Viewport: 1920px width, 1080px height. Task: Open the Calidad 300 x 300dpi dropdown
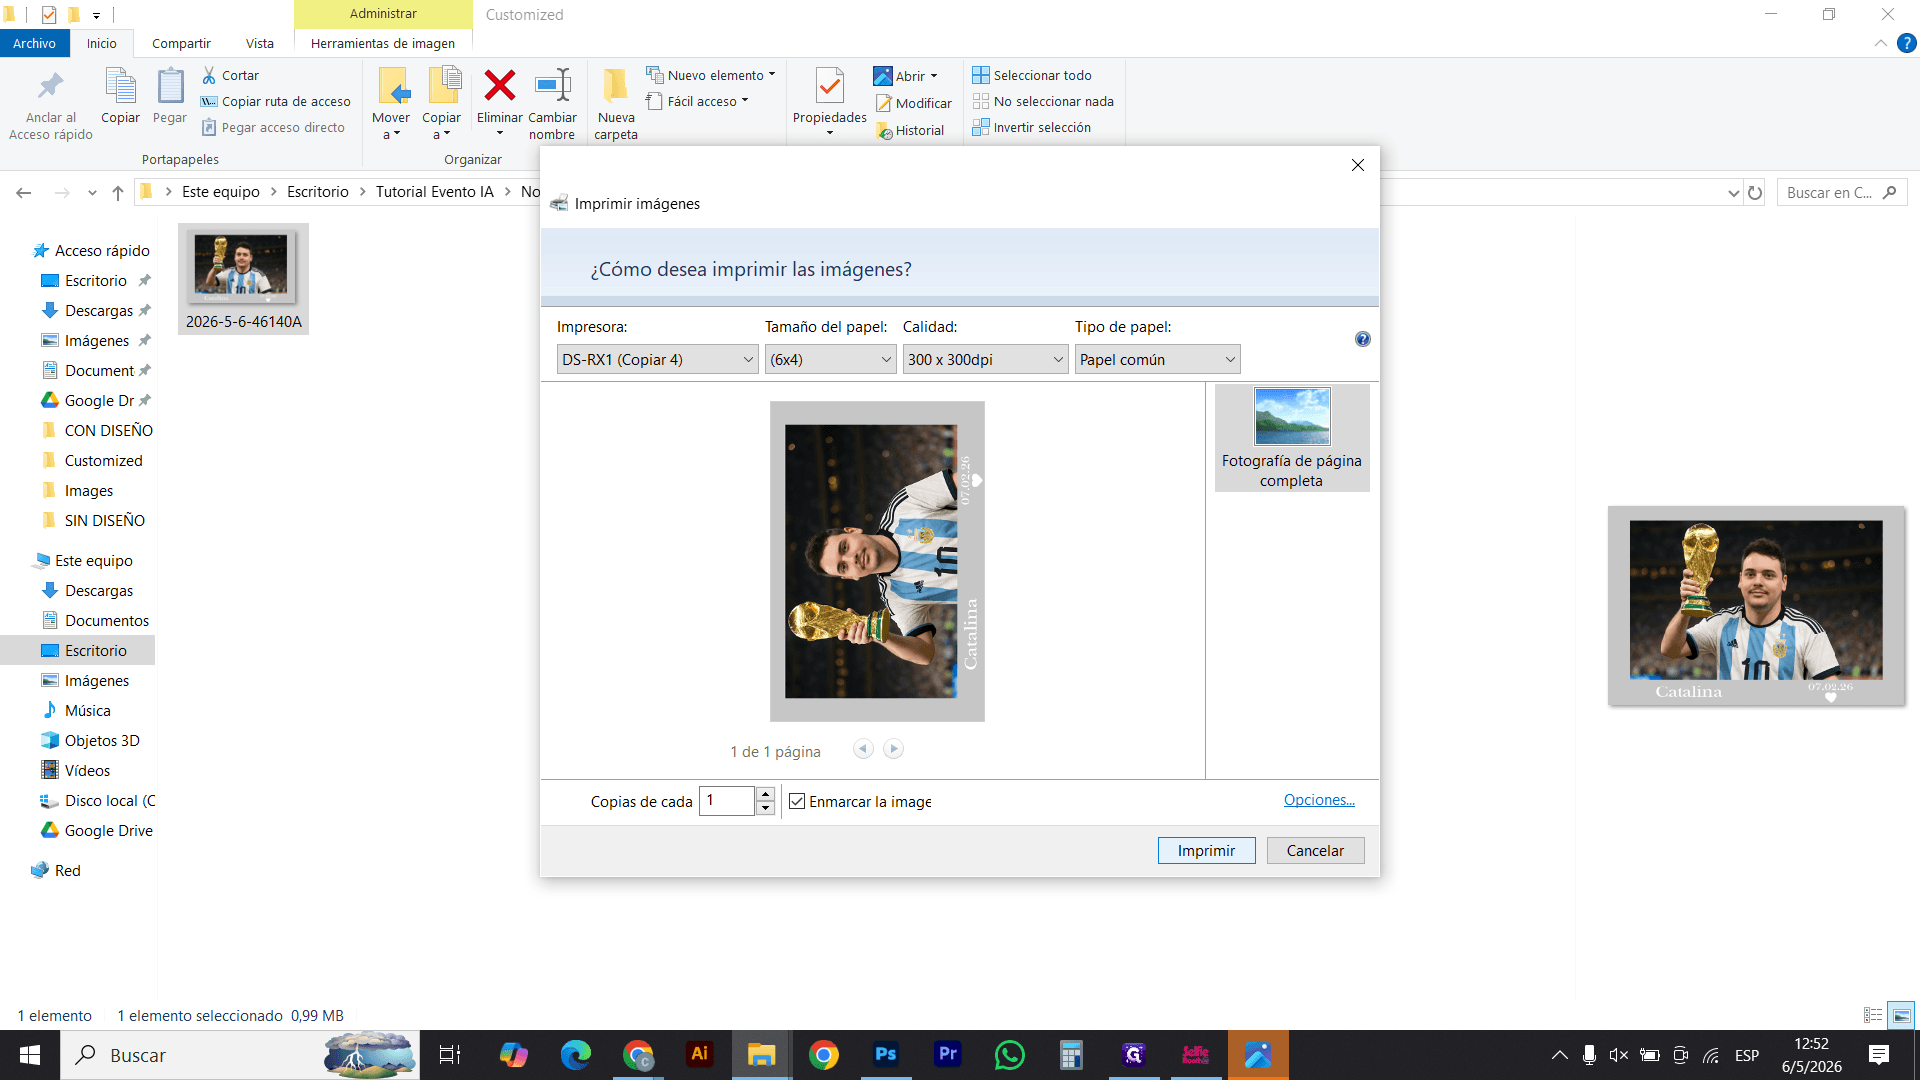click(x=985, y=360)
